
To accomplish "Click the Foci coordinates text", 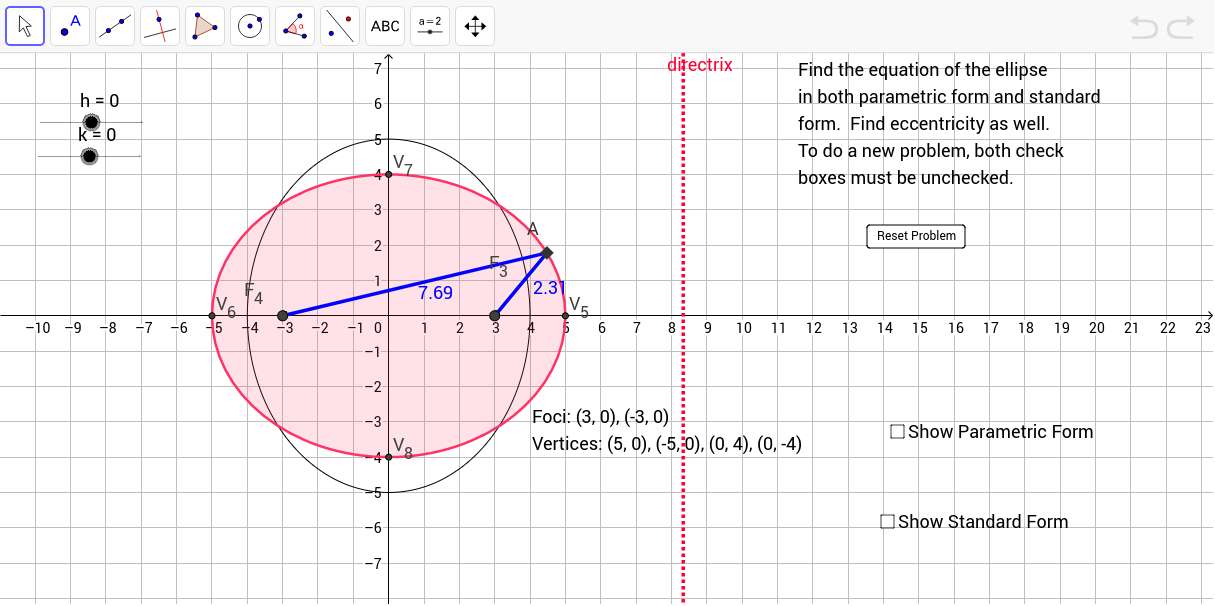I will click(600, 418).
